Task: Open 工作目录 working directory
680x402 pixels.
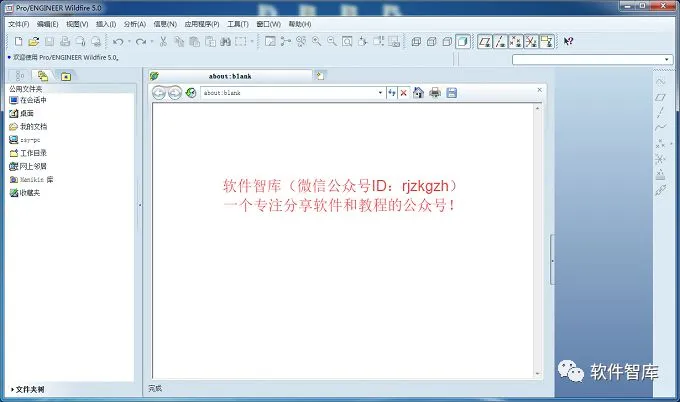Action: click(28, 153)
